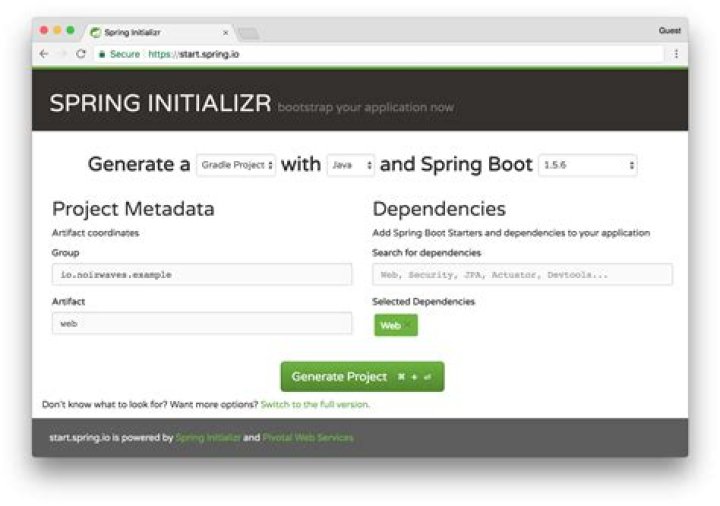Image resolution: width=720 pixels, height=506 pixels.
Task: Open the Gradle Project type dropdown
Action: click(x=236, y=165)
